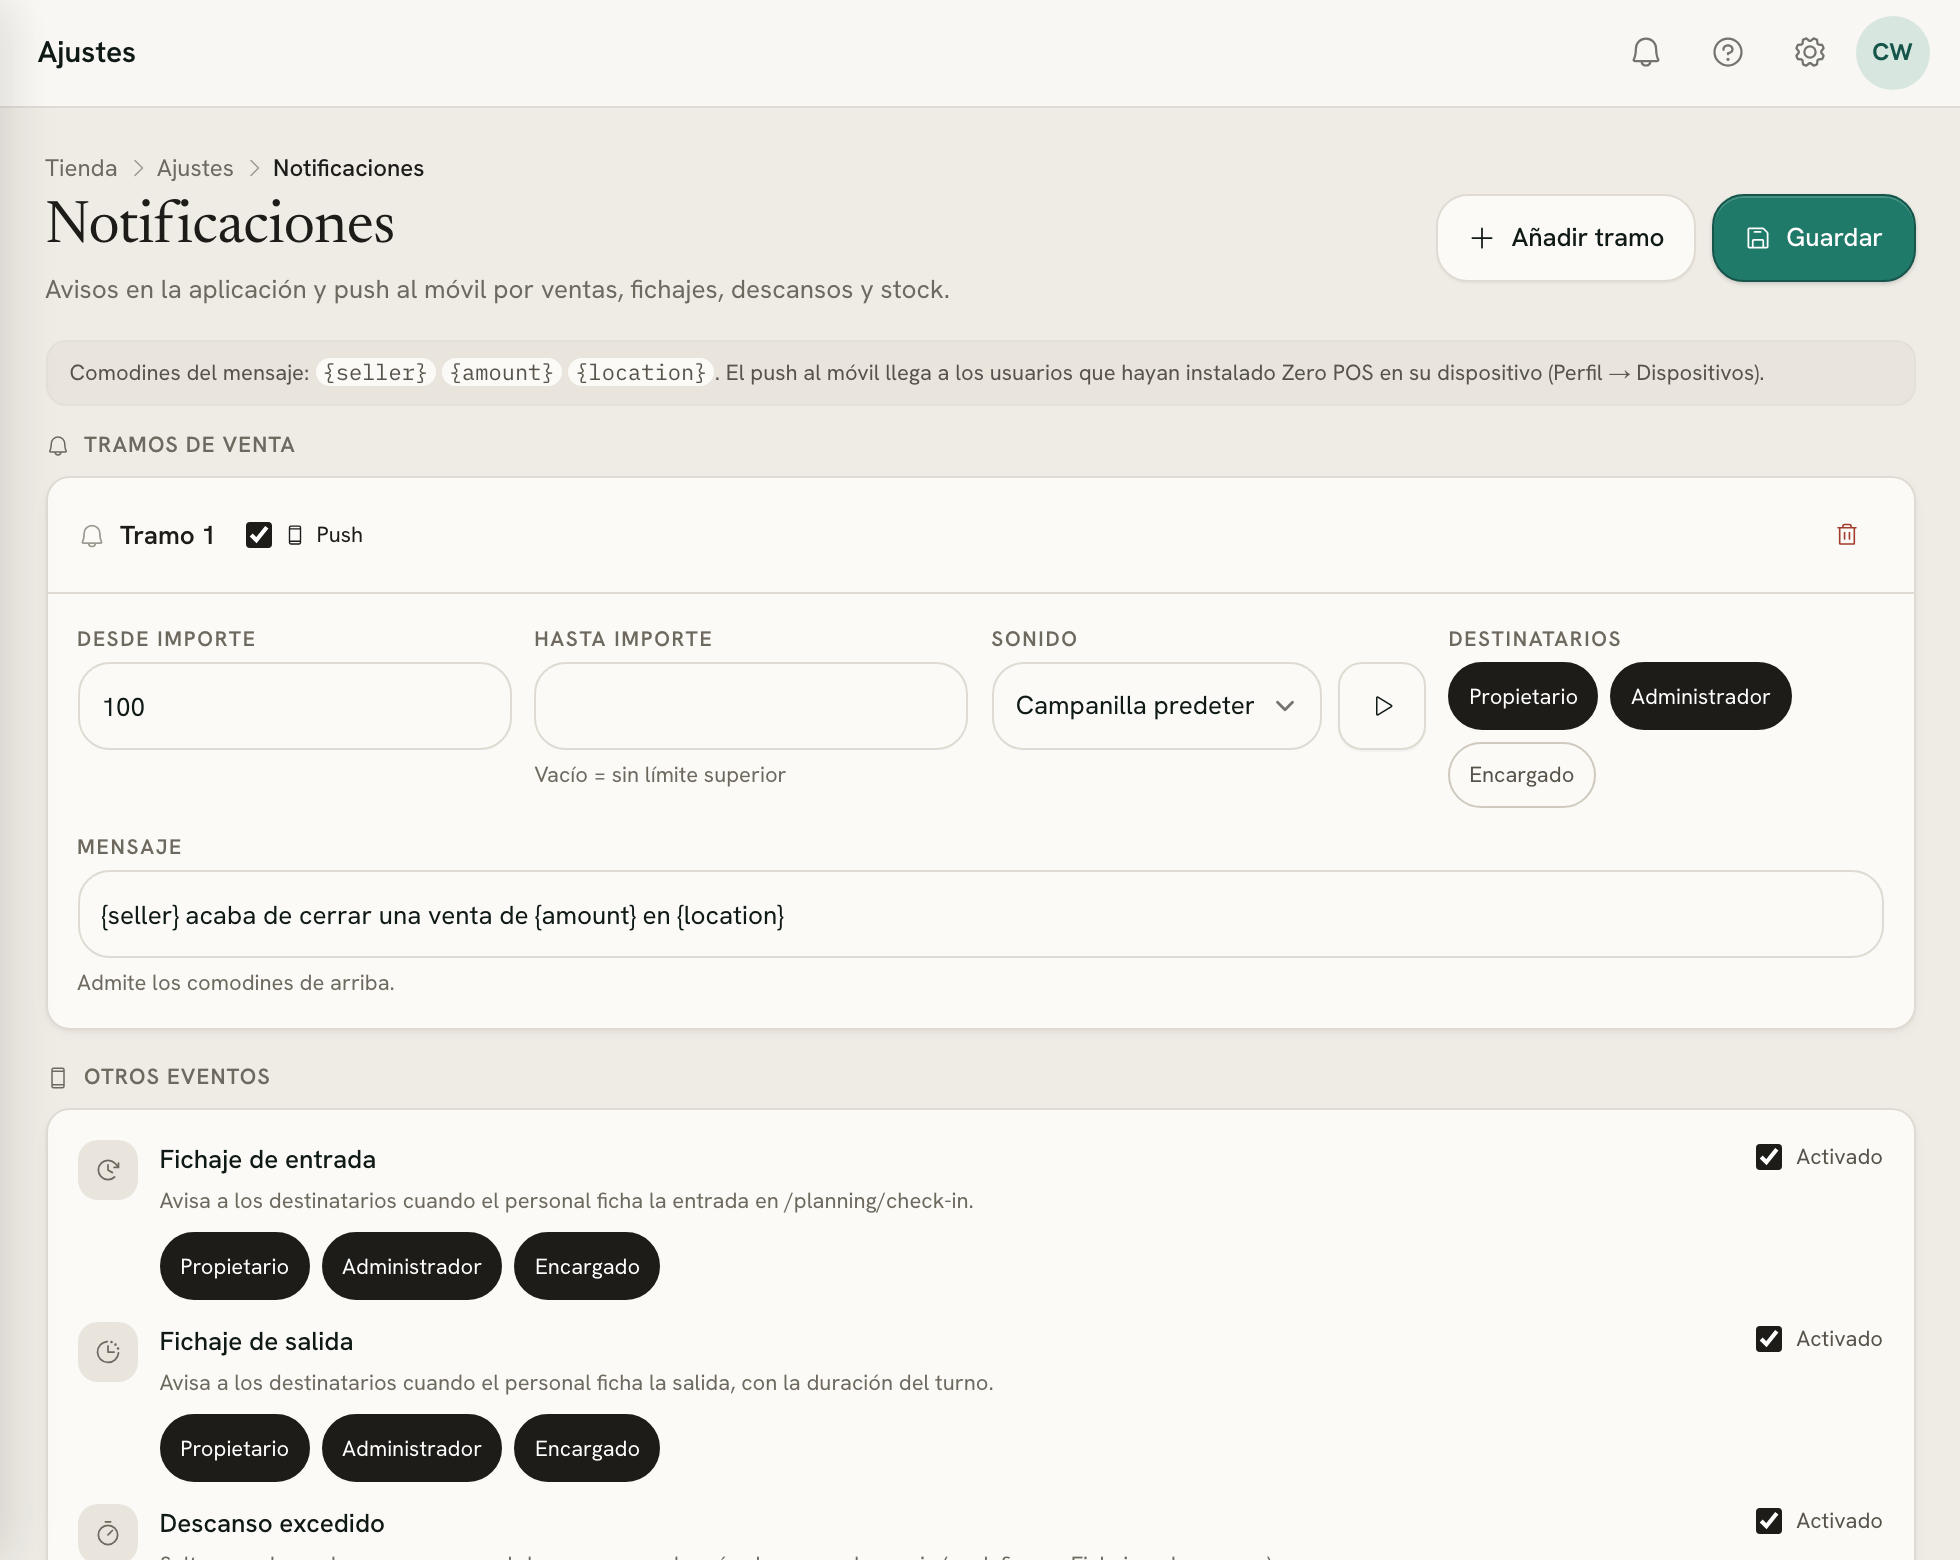The image size is (1960, 1560).
Task: Toggle the Push checkbox for Tramo 1
Action: (x=259, y=535)
